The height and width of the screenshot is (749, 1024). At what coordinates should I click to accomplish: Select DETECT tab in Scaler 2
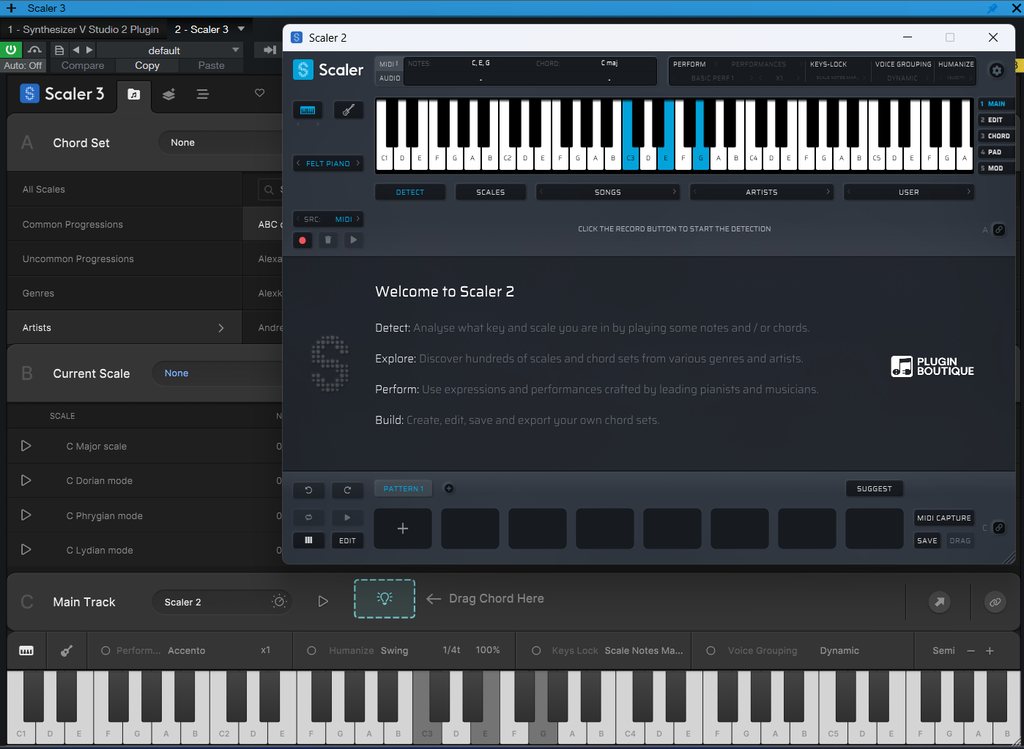point(410,192)
